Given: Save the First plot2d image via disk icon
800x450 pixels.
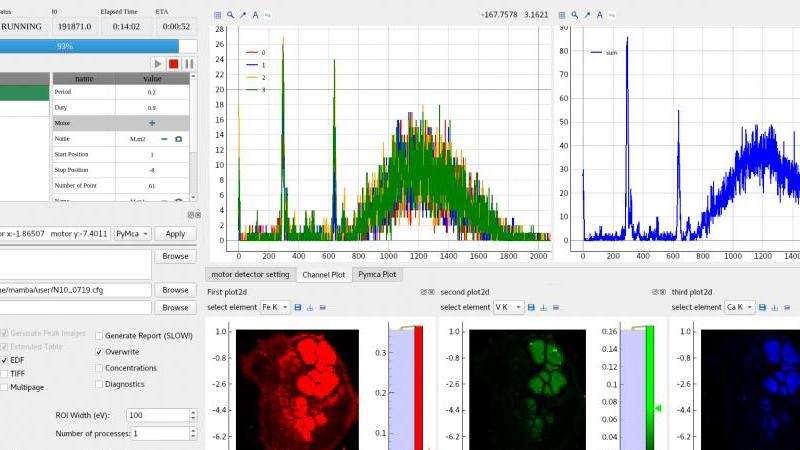Looking at the screenshot, I should coord(298,307).
